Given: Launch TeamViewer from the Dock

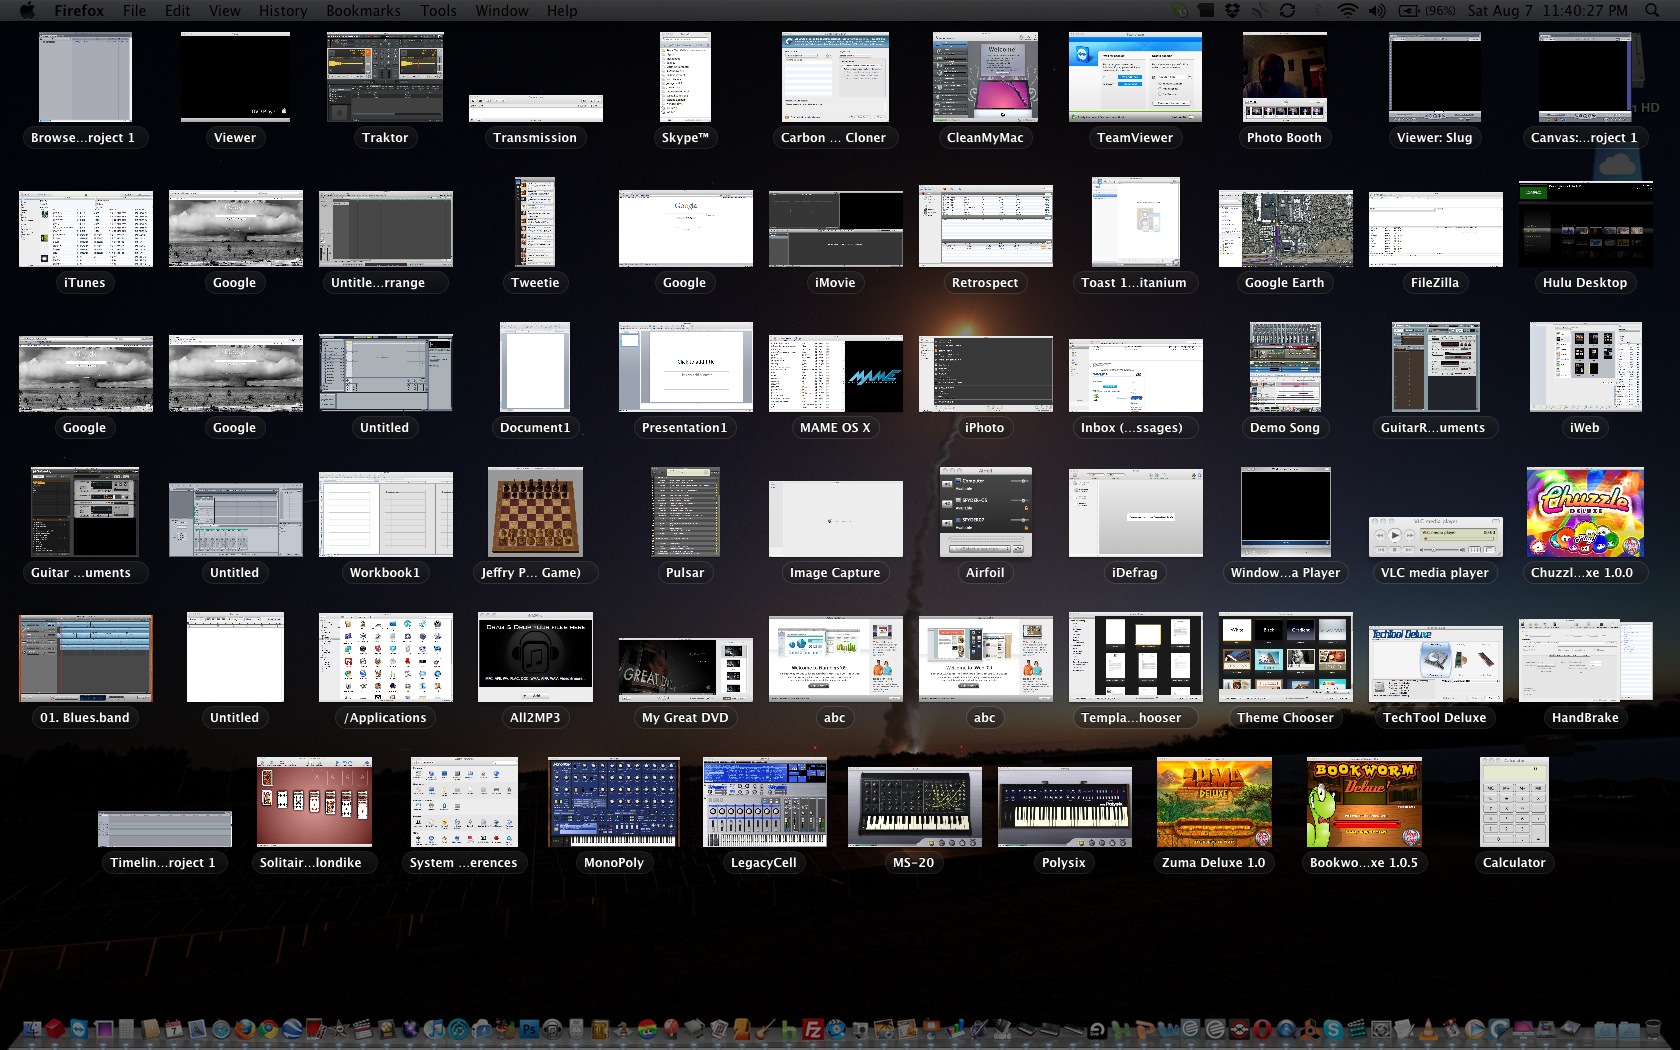Looking at the screenshot, I should (79, 1028).
